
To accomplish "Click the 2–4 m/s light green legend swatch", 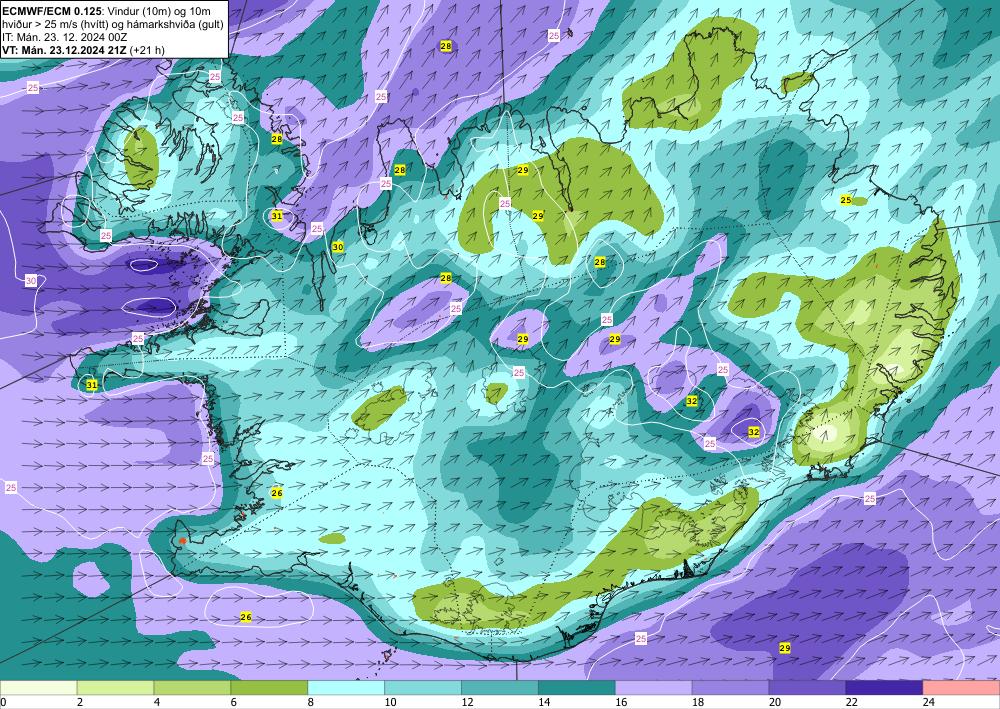I will [x=115, y=688].
